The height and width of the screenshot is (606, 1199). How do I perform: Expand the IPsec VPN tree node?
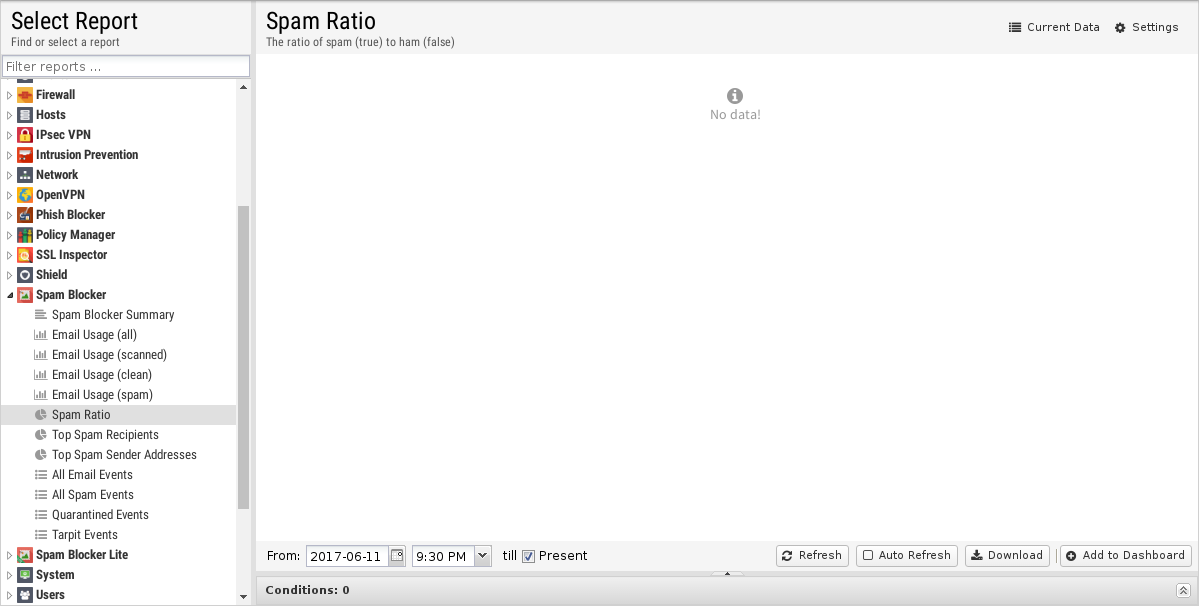pyautogui.click(x=9, y=134)
